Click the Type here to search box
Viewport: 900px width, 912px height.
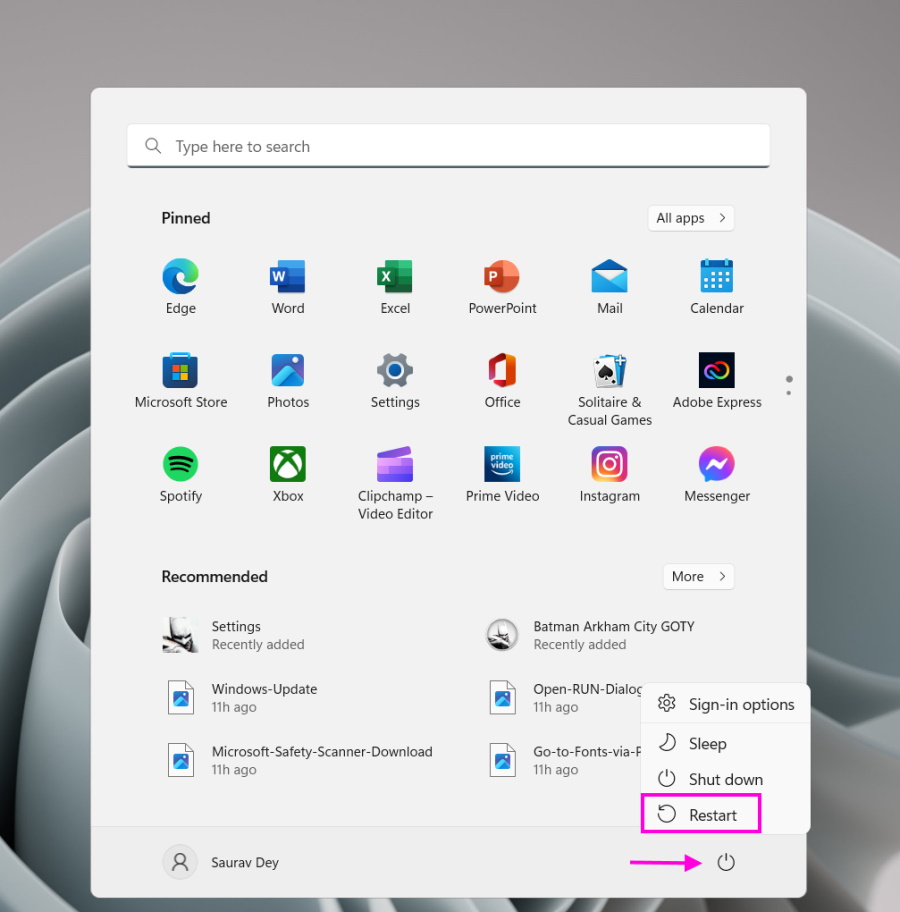click(448, 146)
